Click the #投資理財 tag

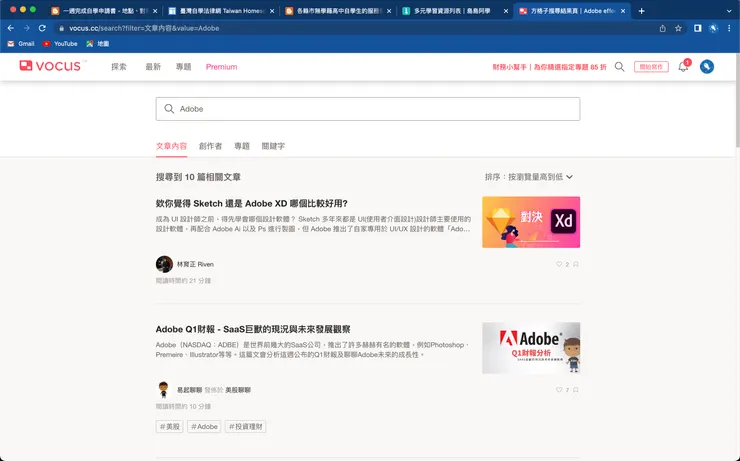click(x=245, y=427)
